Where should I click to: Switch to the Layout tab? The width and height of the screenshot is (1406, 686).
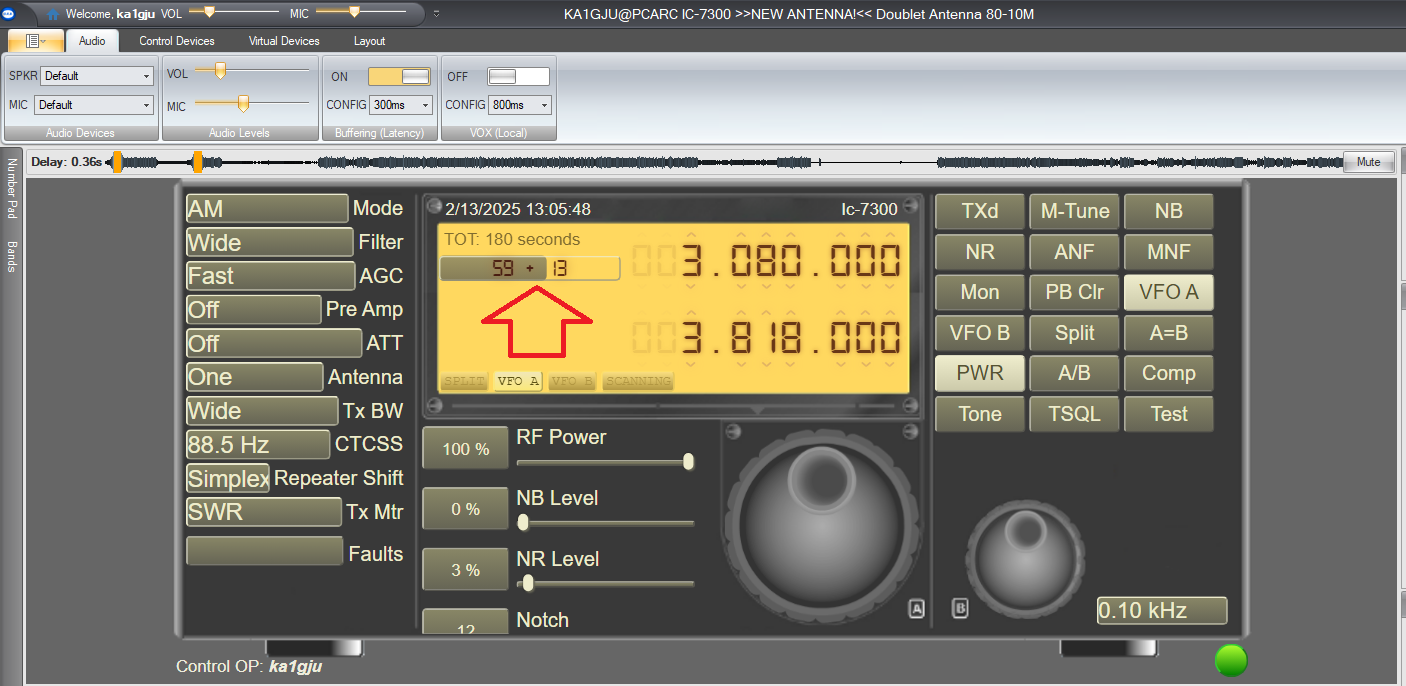(368, 40)
